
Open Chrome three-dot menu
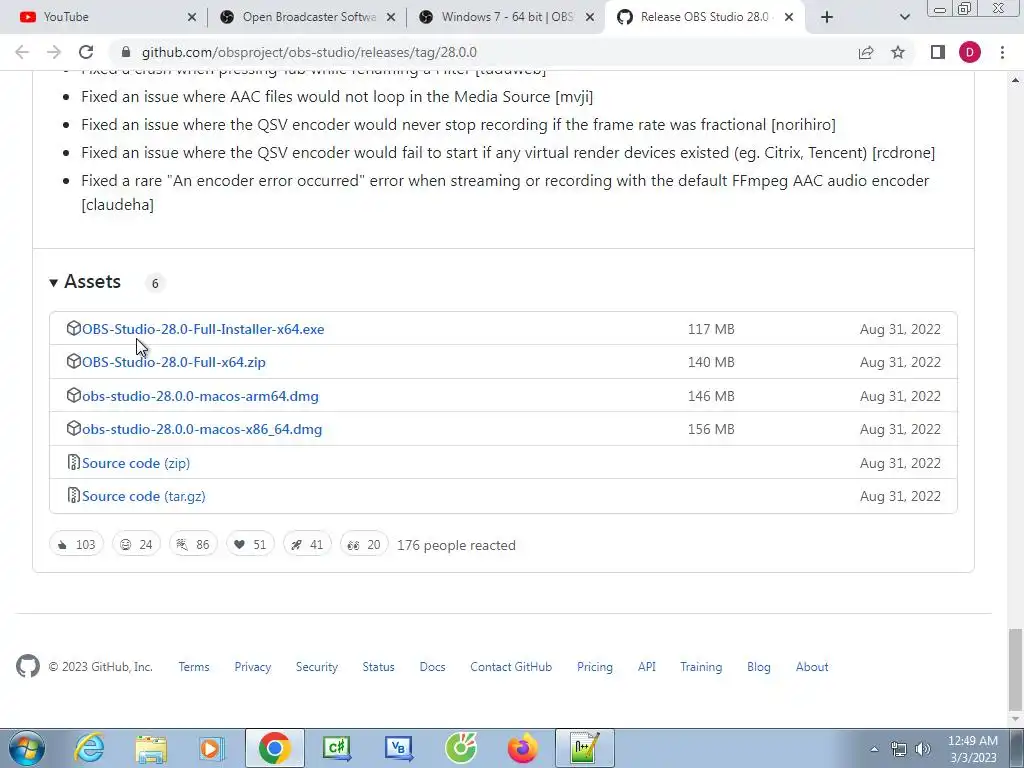[1002, 52]
